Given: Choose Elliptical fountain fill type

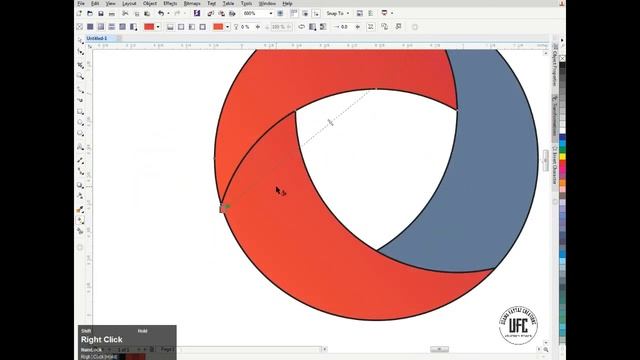Looking at the screenshot, I should 181,27.
